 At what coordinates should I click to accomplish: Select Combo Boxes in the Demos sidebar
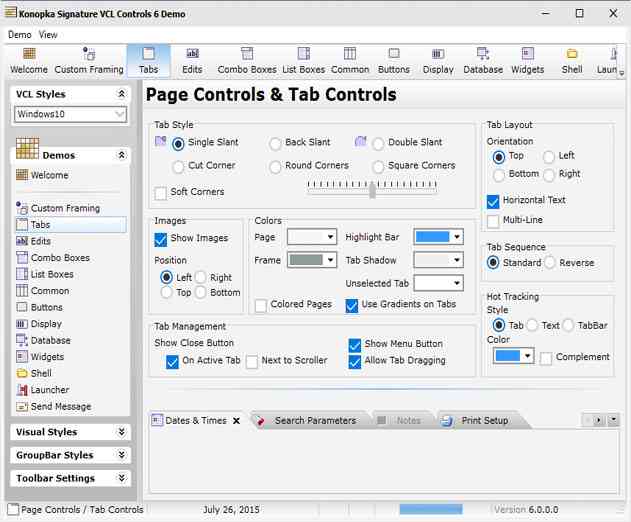point(53,258)
